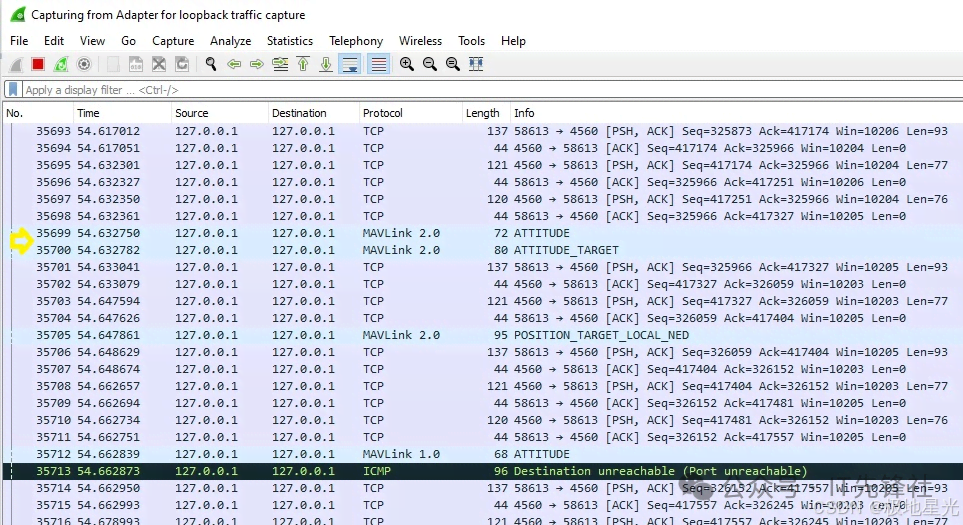This screenshot has height=525, width=963.
Task: Sort packets by Time column header
Action: (89, 113)
